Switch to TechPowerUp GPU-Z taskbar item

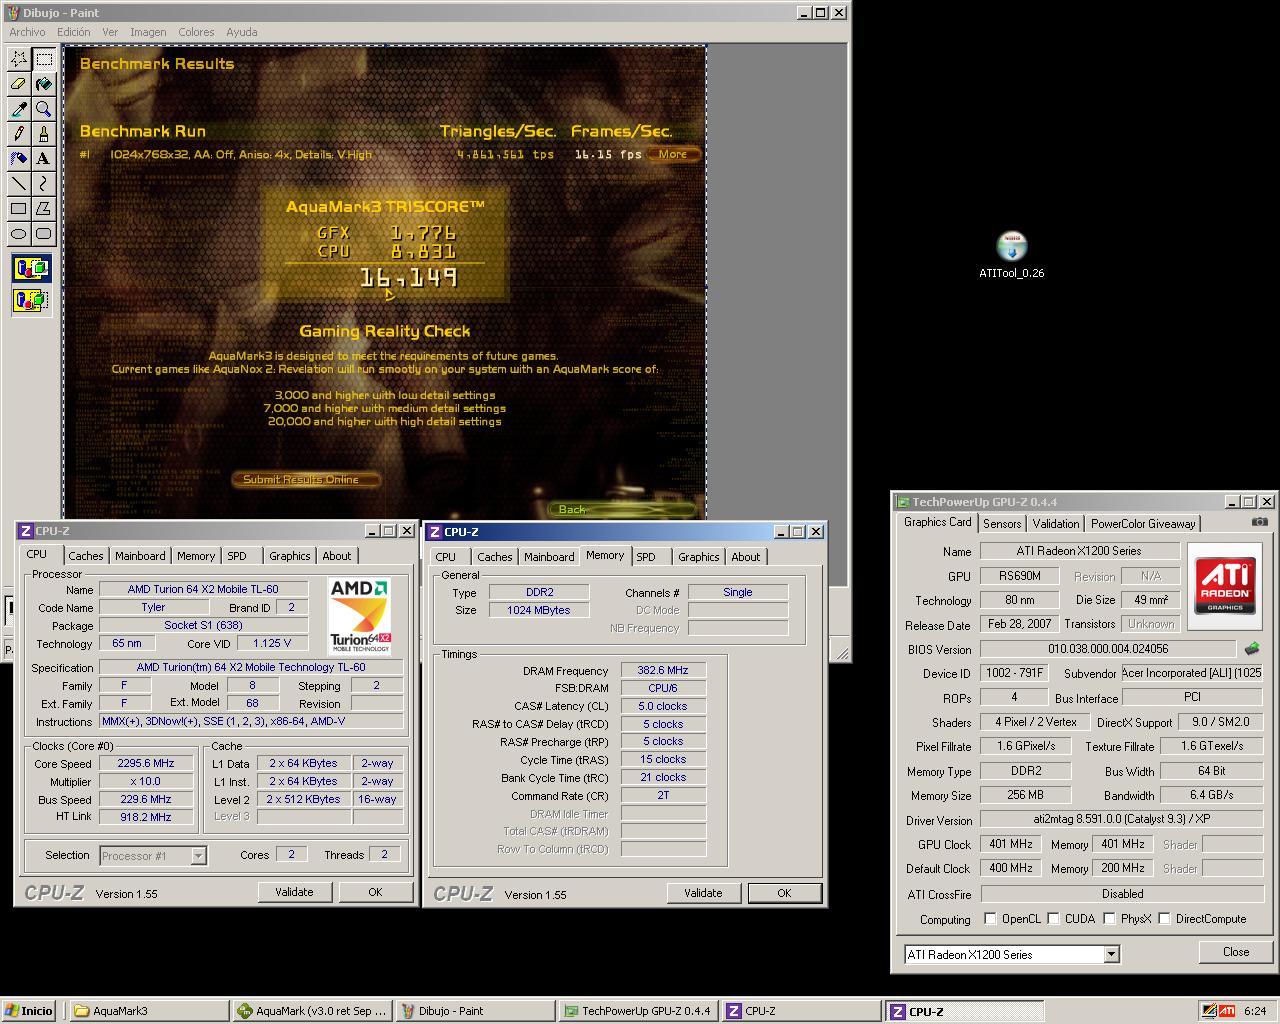point(636,1011)
